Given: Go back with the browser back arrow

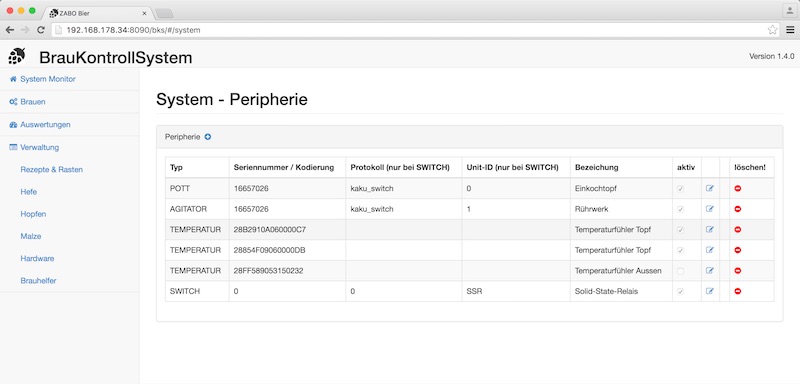Looking at the screenshot, I should coord(10,30).
